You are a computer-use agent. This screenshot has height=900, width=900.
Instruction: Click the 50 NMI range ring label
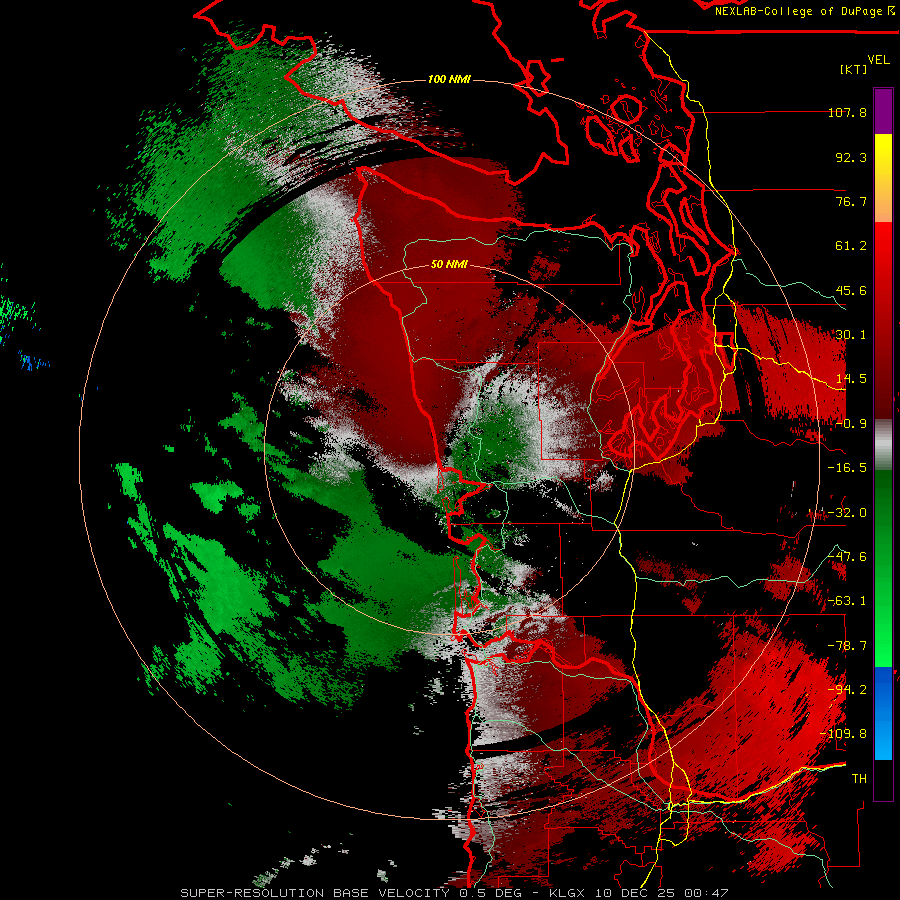tap(449, 265)
